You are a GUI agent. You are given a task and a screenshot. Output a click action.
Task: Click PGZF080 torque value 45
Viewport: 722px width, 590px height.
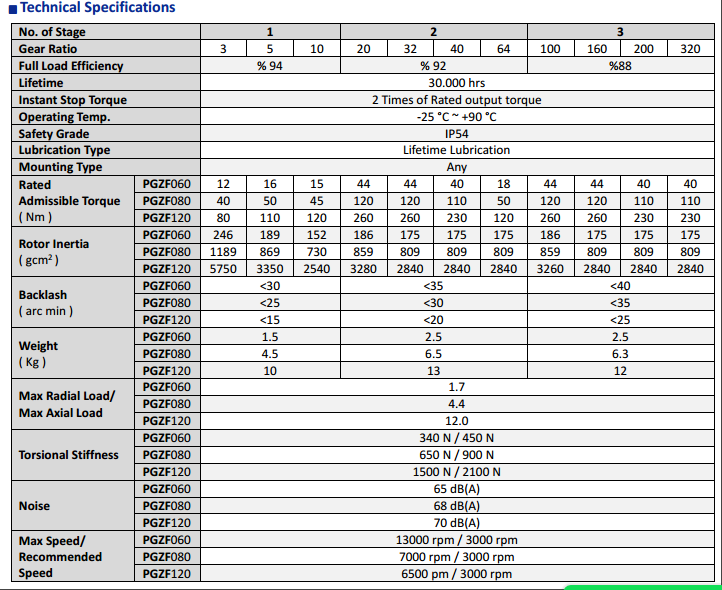tap(317, 201)
